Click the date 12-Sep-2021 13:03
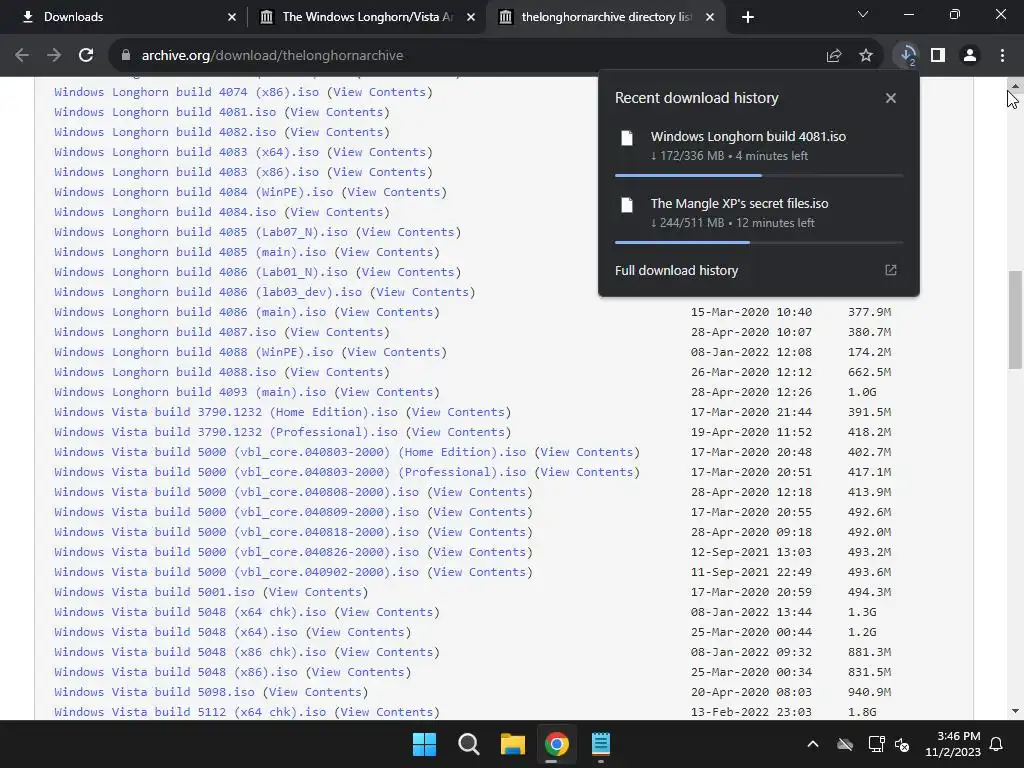Viewport: 1024px width, 768px height. click(751, 552)
